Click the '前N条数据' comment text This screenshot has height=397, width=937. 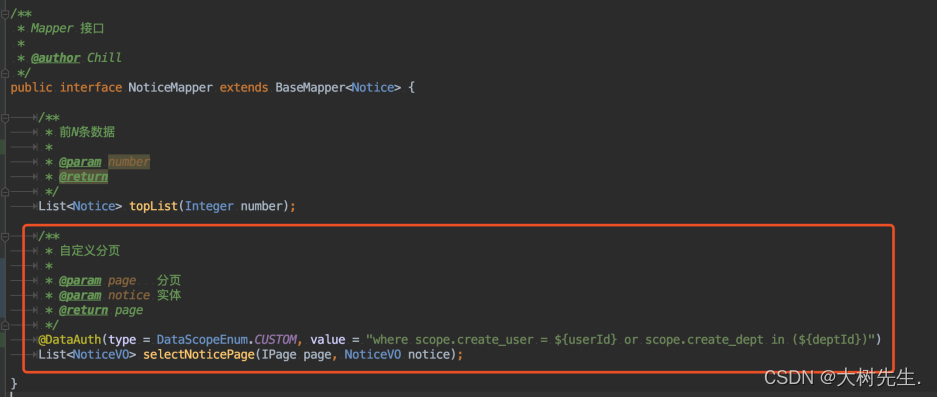(87, 132)
